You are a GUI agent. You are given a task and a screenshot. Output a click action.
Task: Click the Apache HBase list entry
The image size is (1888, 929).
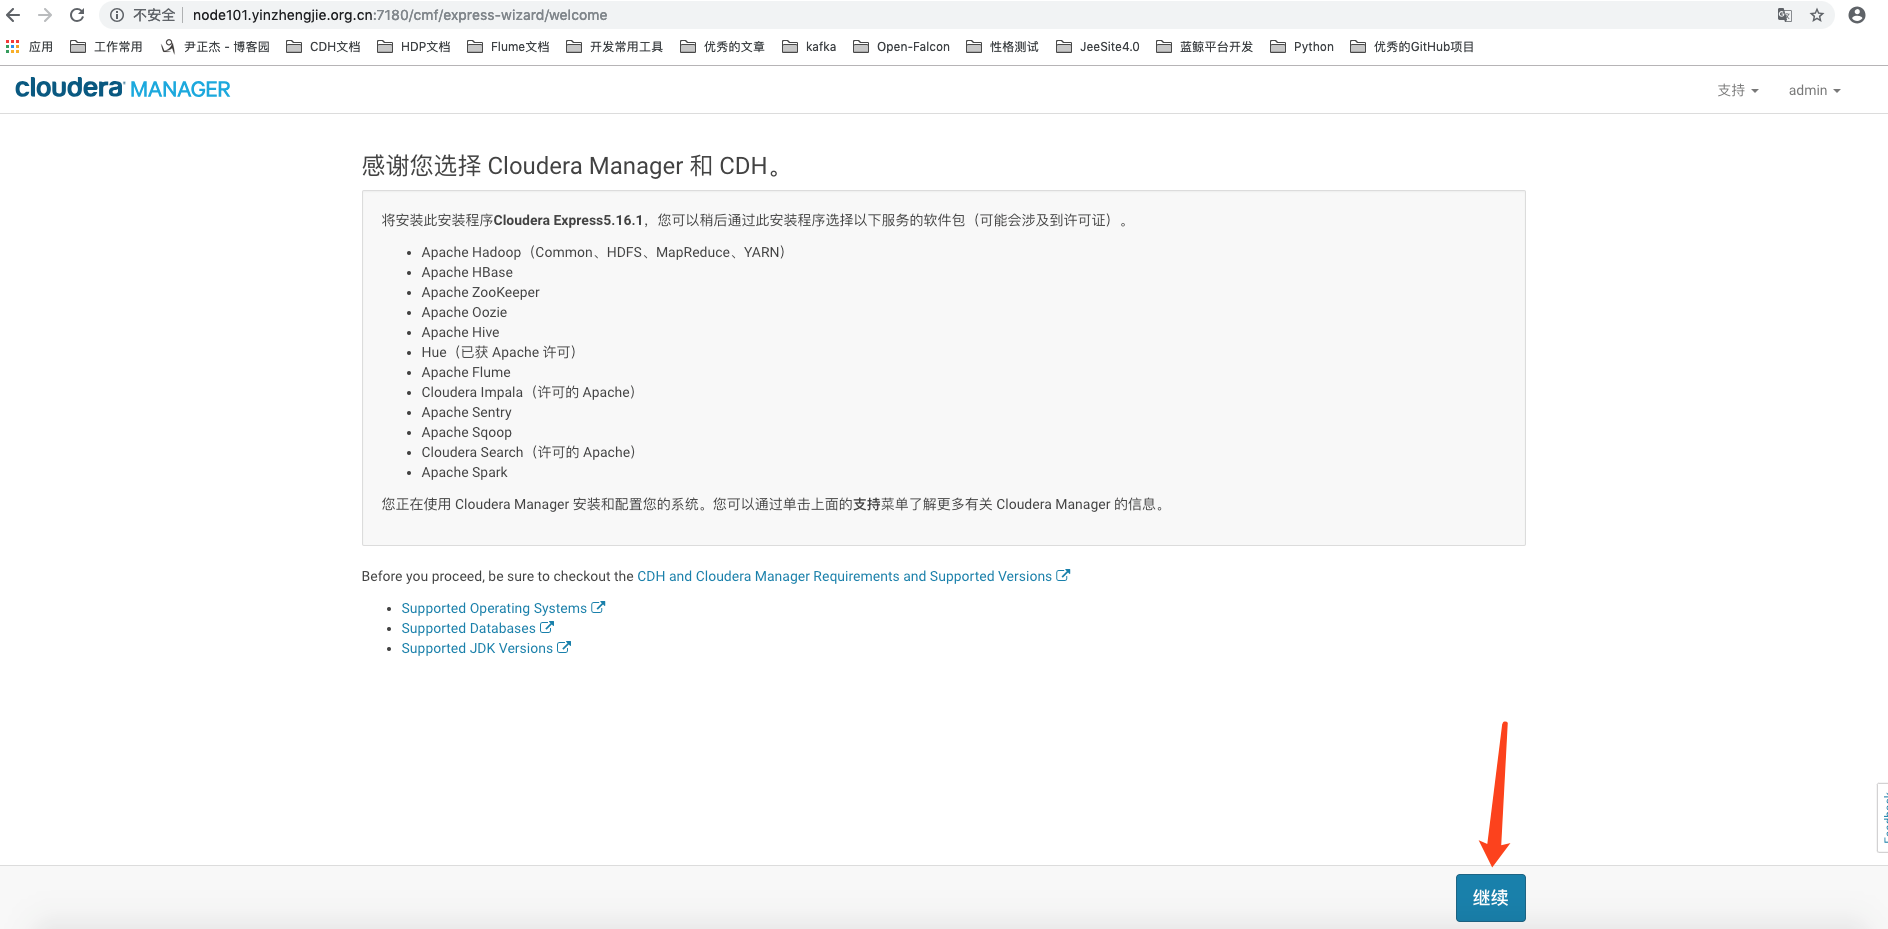[467, 272]
